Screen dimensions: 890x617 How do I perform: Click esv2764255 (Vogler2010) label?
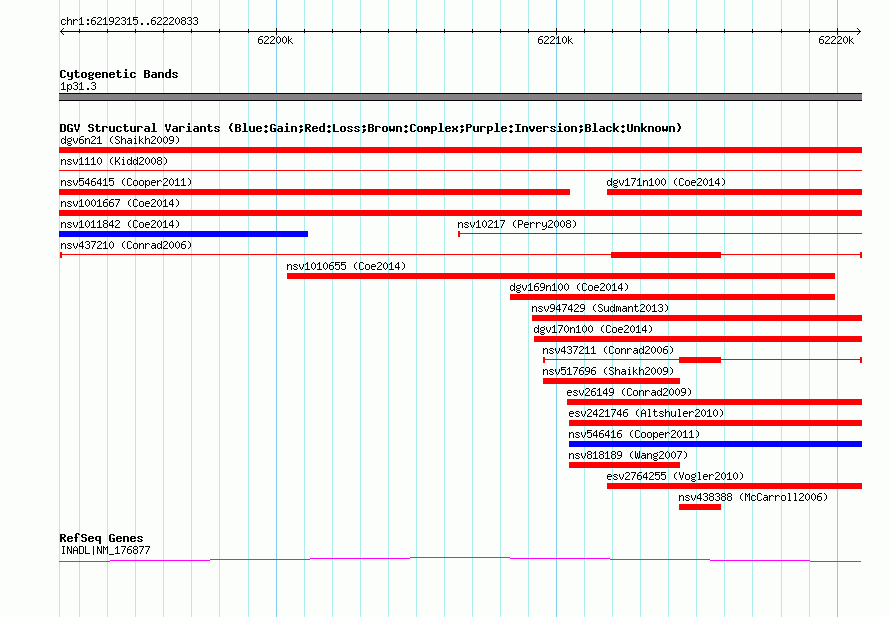pyautogui.click(x=675, y=476)
